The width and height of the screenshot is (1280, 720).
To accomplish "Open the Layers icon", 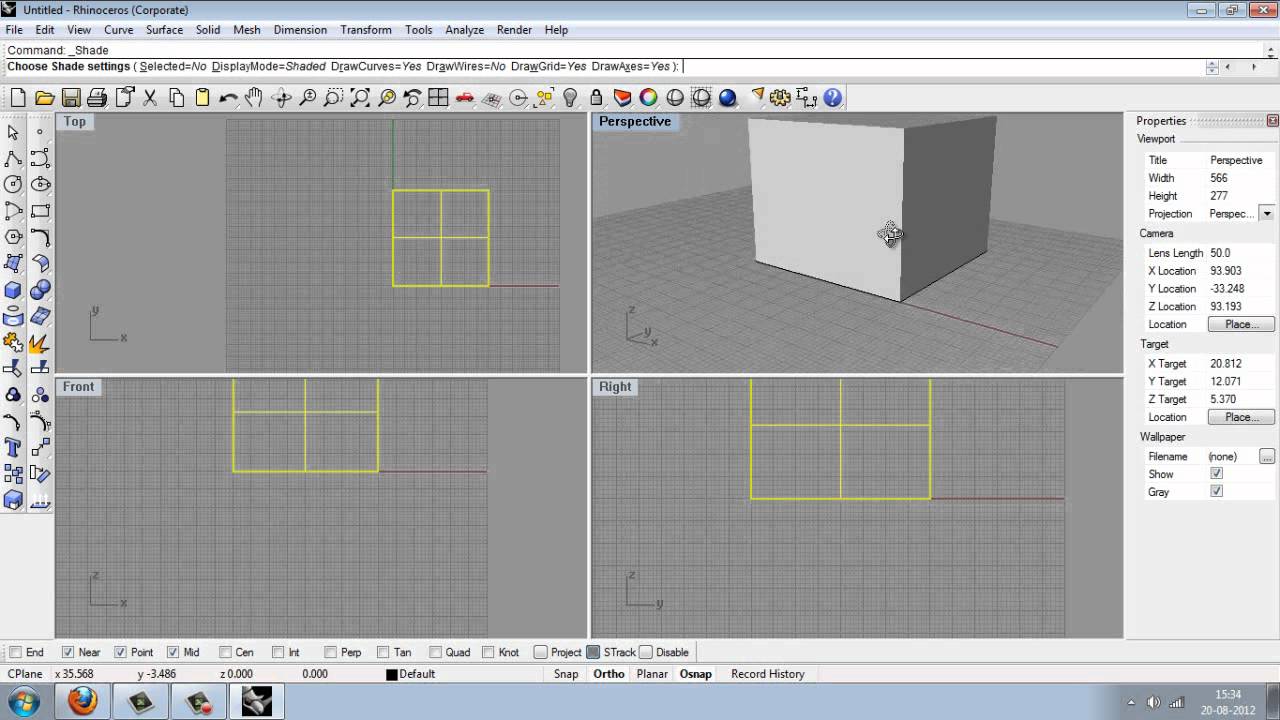I will (x=623, y=98).
